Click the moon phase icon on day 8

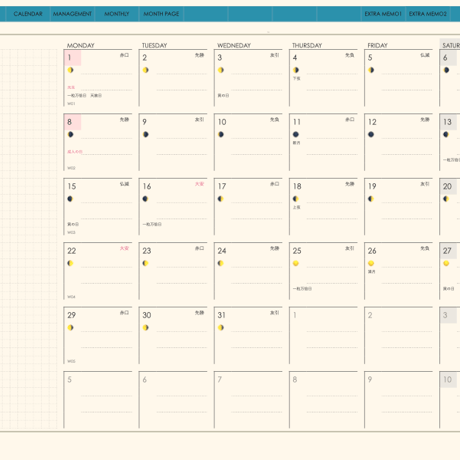[x=70, y=134]
